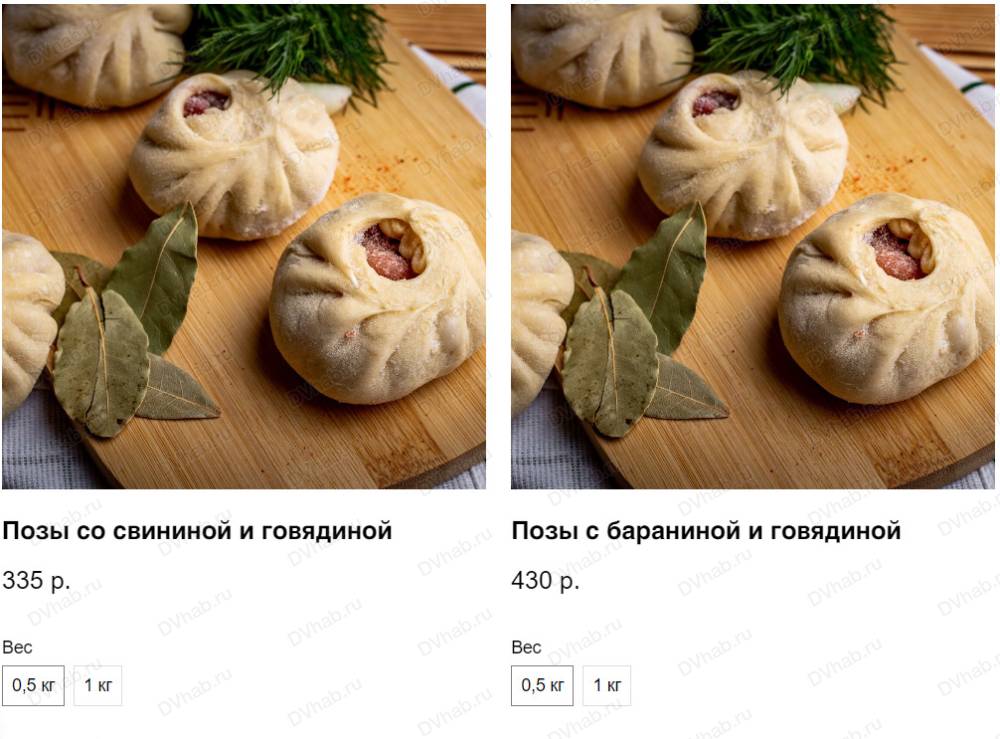The width and height of the screenshot is (1000, 739).
Task: Open Позы с бараниной и говядиной title
Action: pyautogui.click(x=706, y=530)
